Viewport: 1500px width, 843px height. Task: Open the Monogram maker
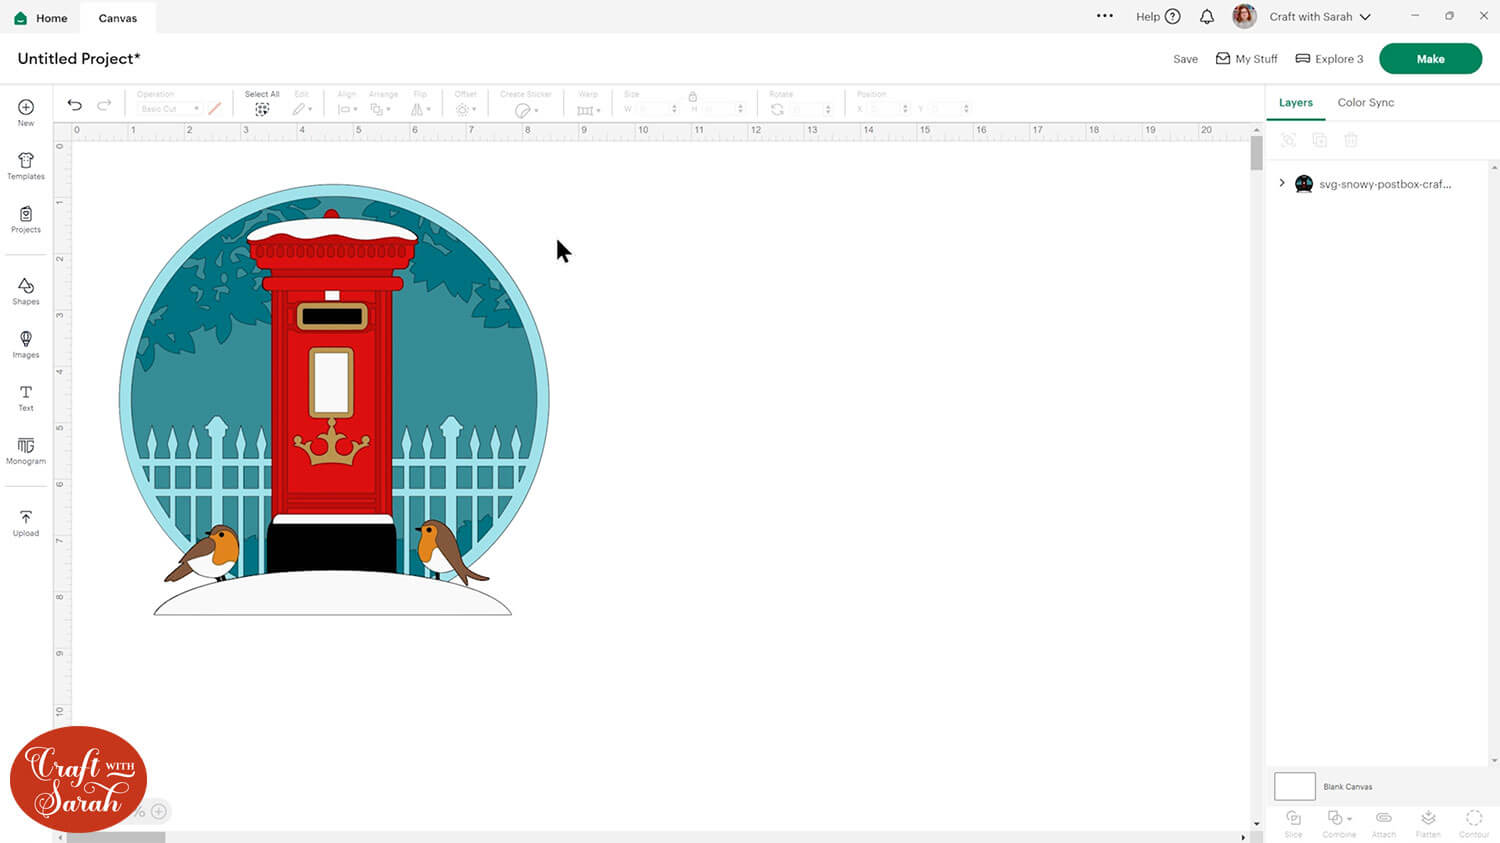pos(26,451)
